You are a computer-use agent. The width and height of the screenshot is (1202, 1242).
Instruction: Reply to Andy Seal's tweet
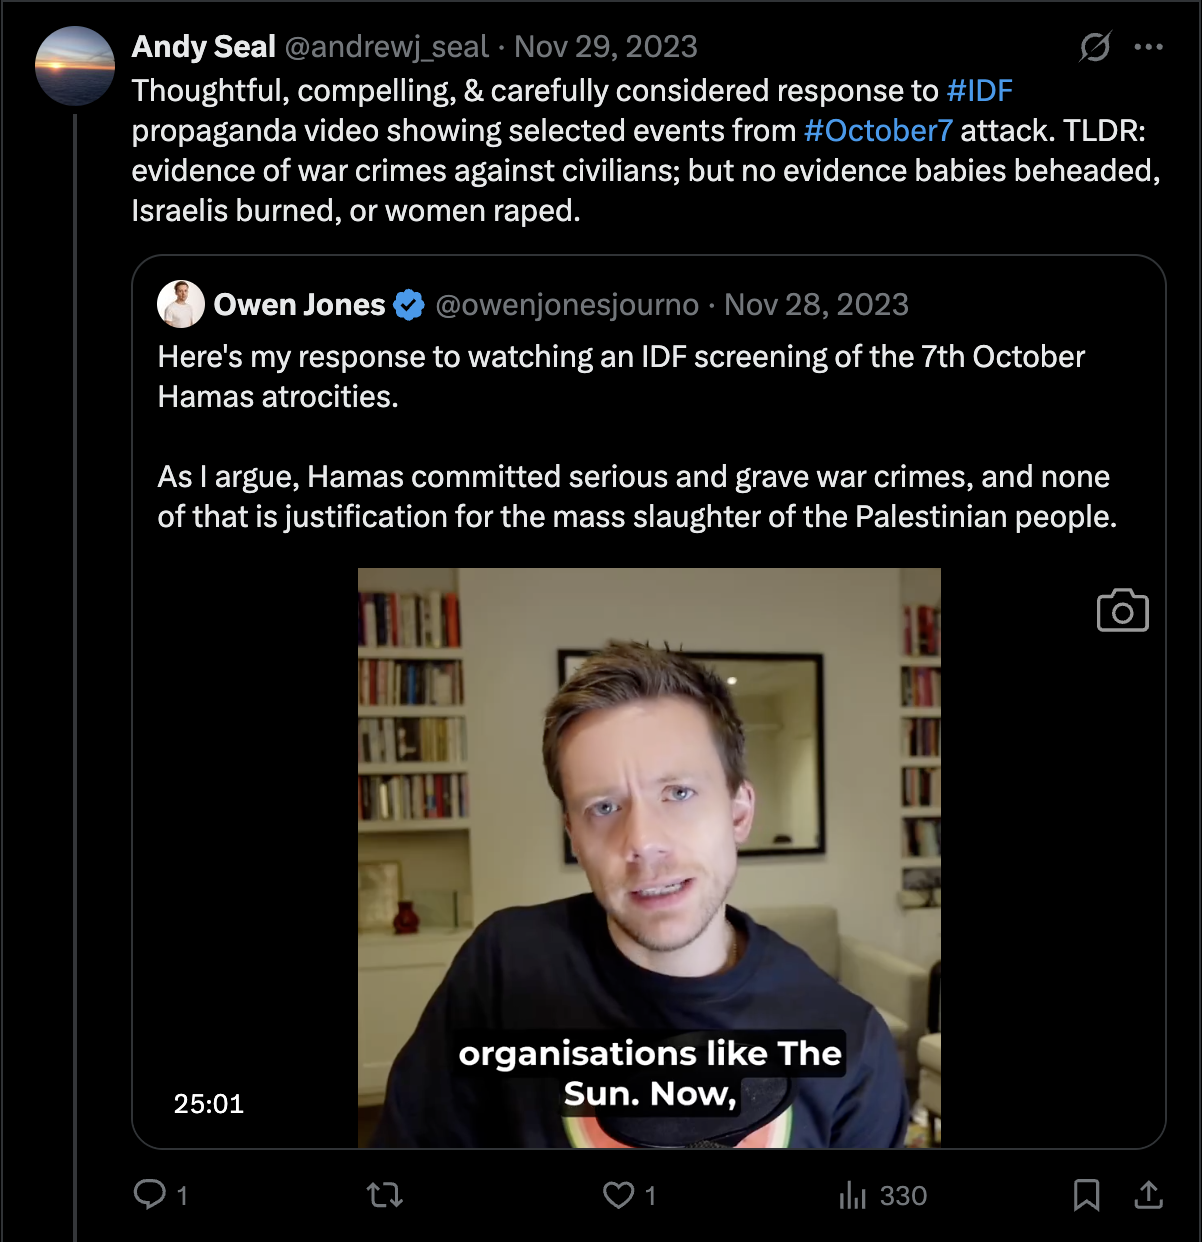tap(150, 1194)
